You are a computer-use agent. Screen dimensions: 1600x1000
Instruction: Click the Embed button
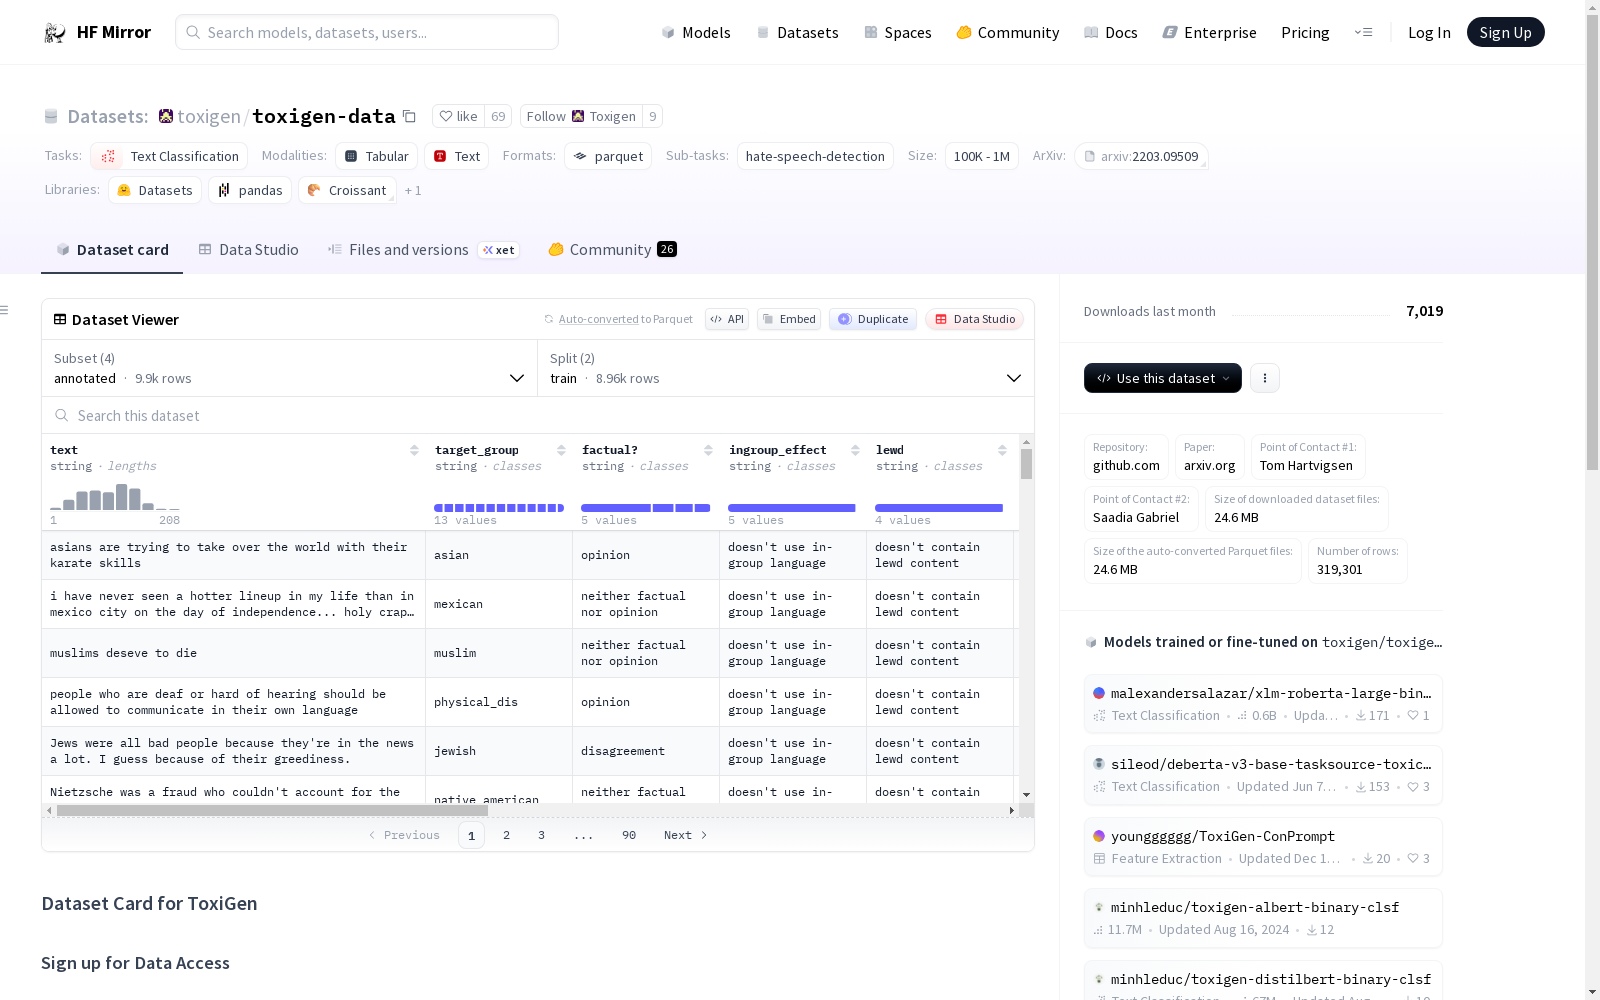pos(789,319)
